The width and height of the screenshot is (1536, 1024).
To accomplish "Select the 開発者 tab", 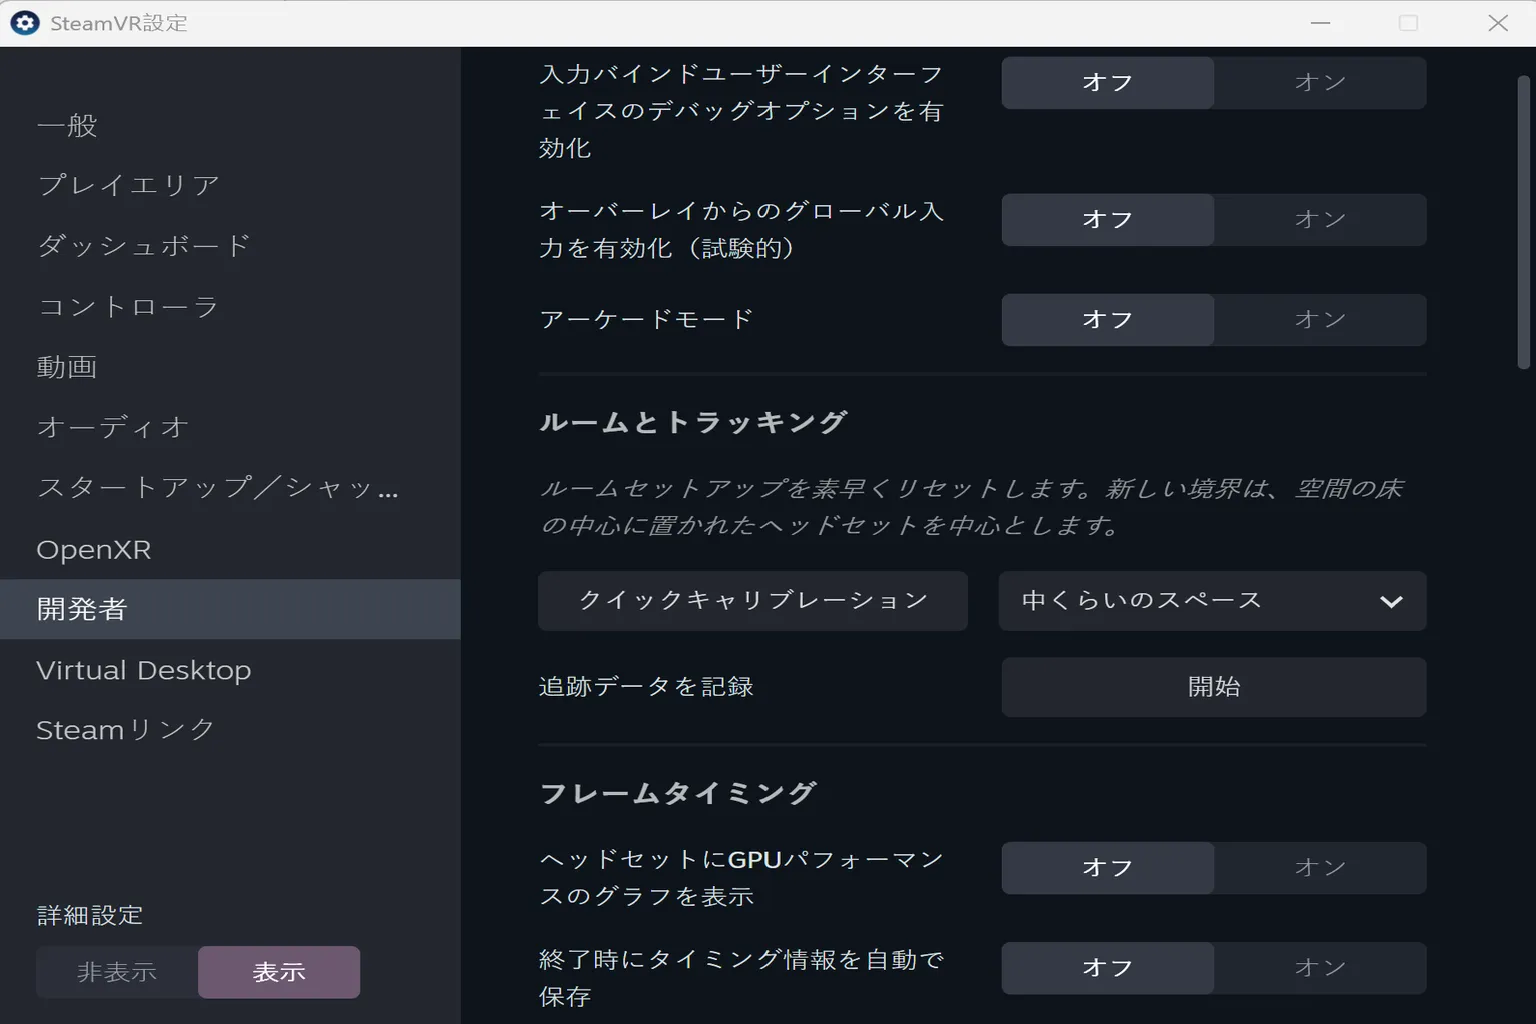I will pos(230,609).
